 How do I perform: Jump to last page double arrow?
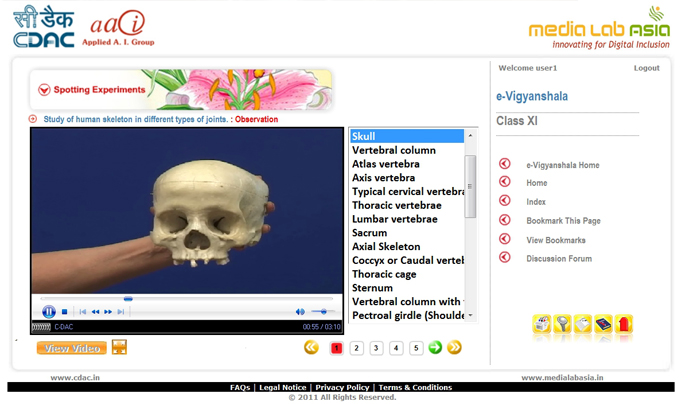coord(454,348)
